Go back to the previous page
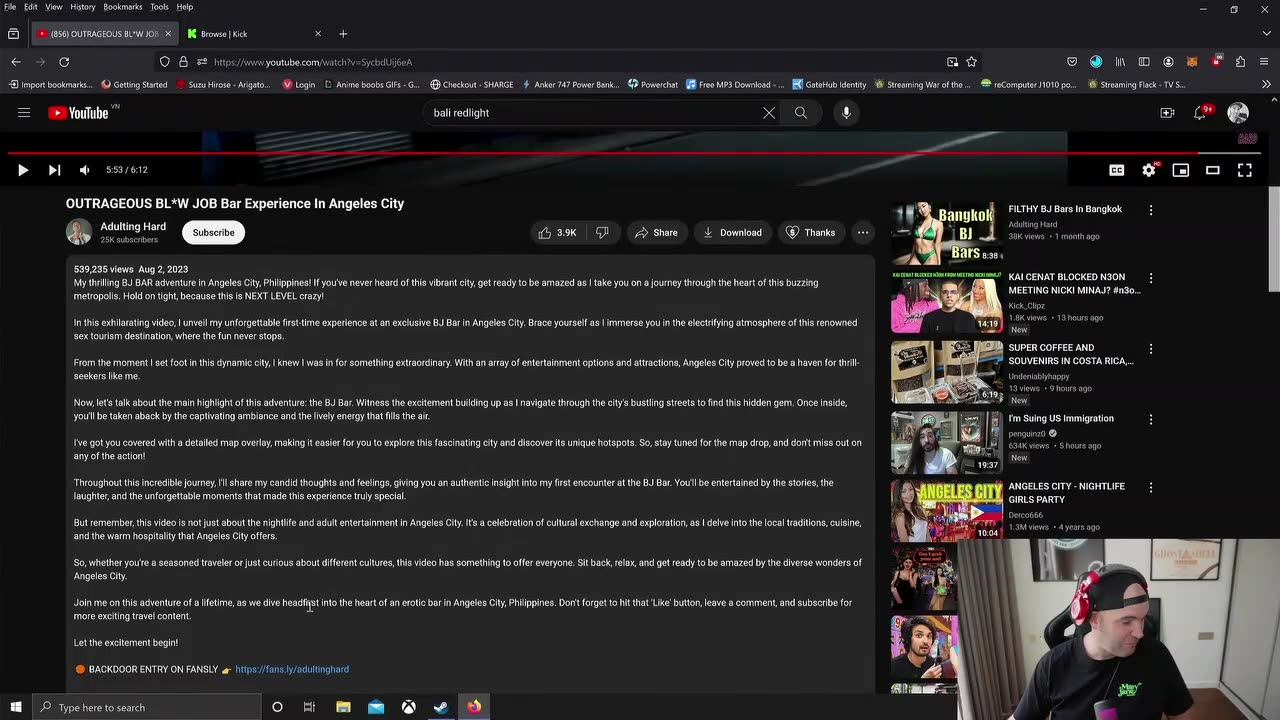This screenshot has width=1280, height=720. (16, 62)
